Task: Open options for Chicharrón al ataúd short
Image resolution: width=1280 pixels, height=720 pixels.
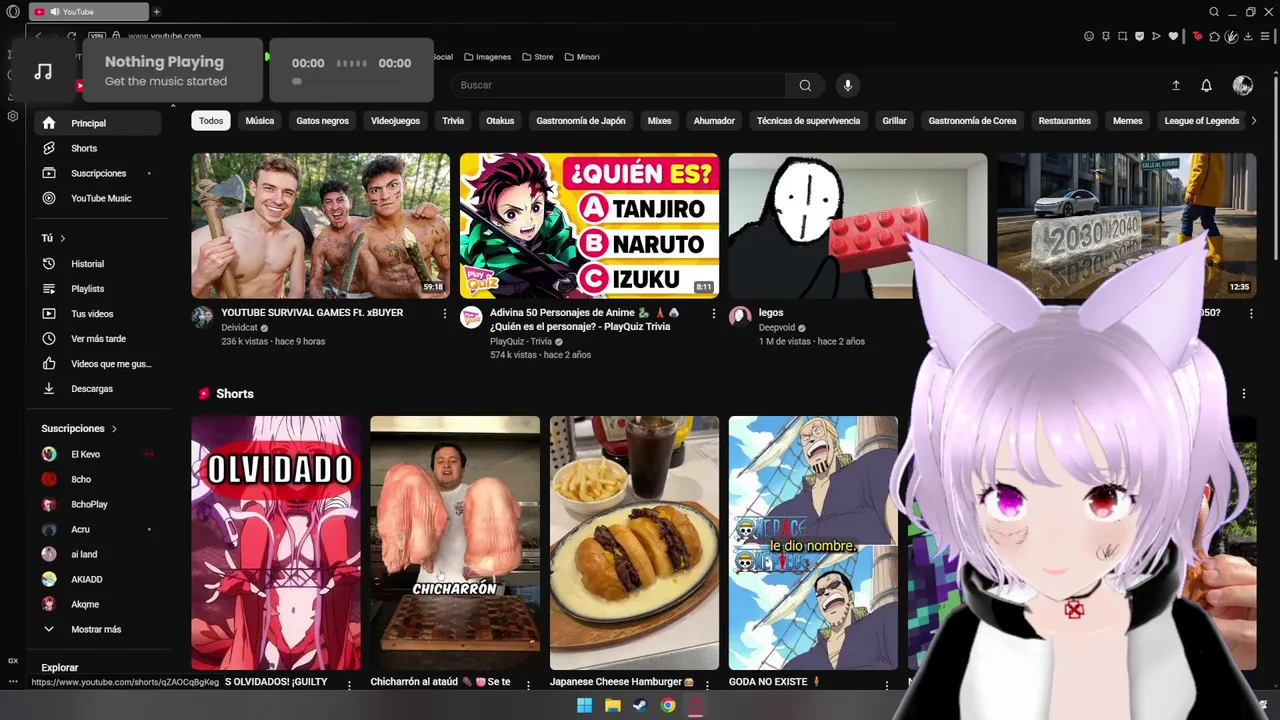Action: (x=528, y=685)
